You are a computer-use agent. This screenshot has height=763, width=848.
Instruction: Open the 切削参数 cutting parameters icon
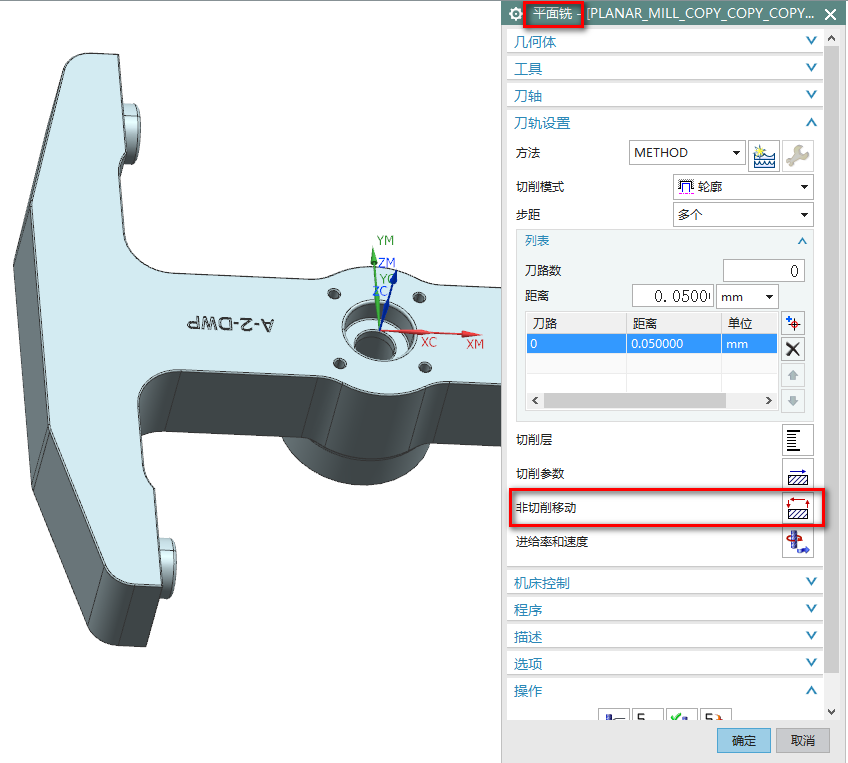(797, 474)
